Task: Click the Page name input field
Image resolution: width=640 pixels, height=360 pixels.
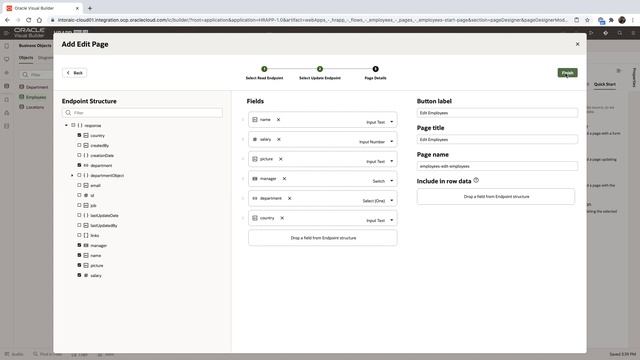Action: [497, 166]
